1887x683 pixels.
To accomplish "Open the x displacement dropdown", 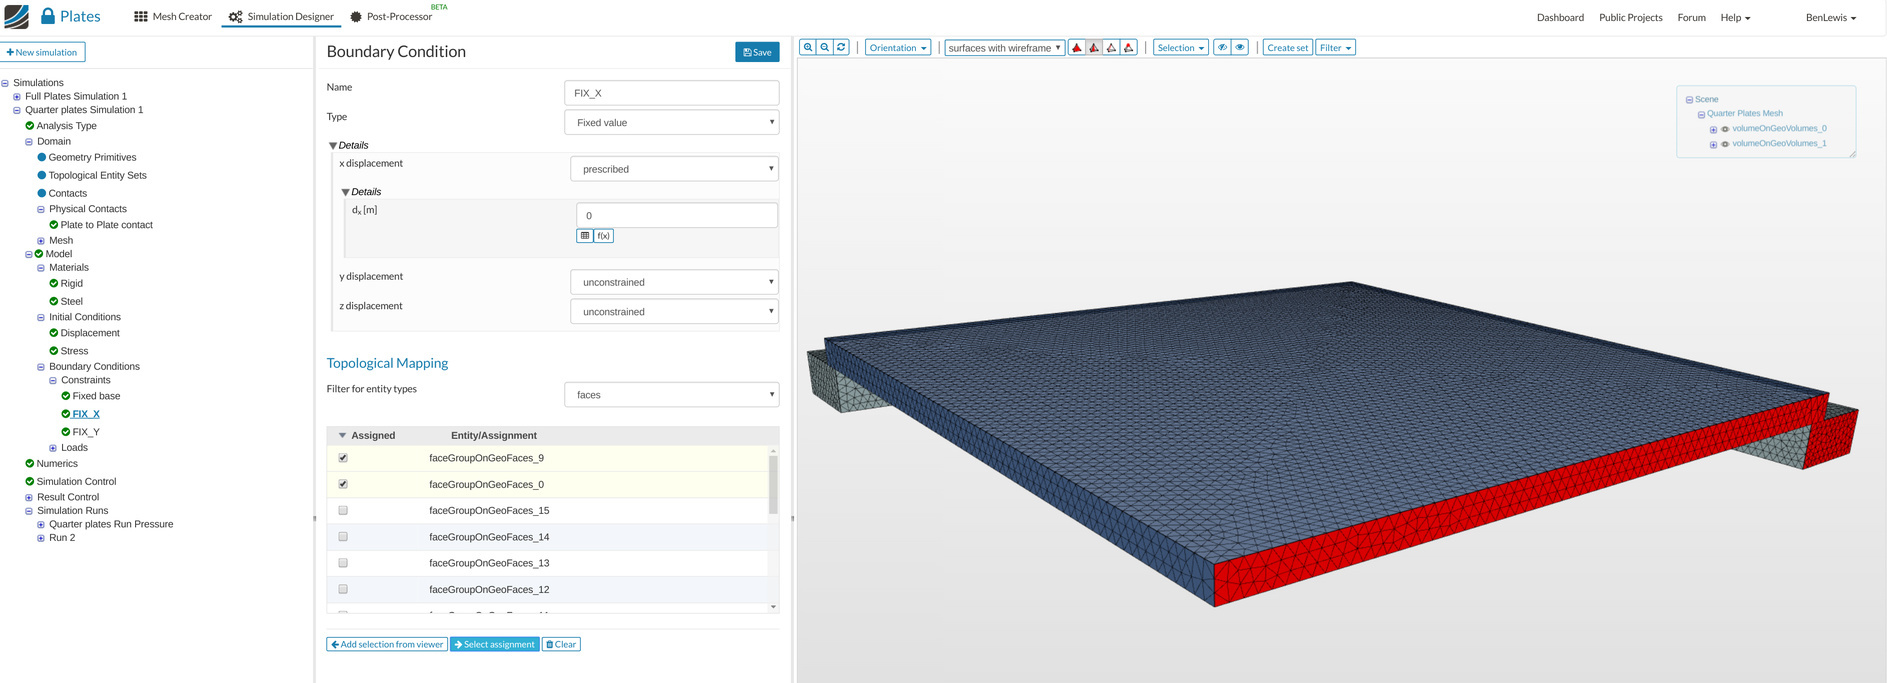I will pos(674,169).
